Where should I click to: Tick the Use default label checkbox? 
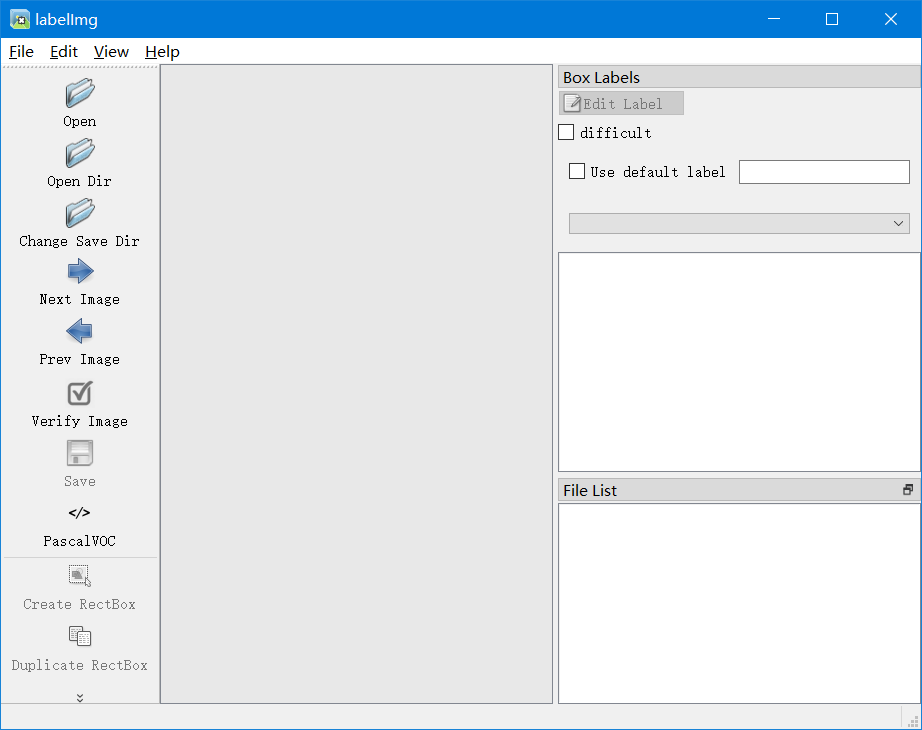click(577, 171)
